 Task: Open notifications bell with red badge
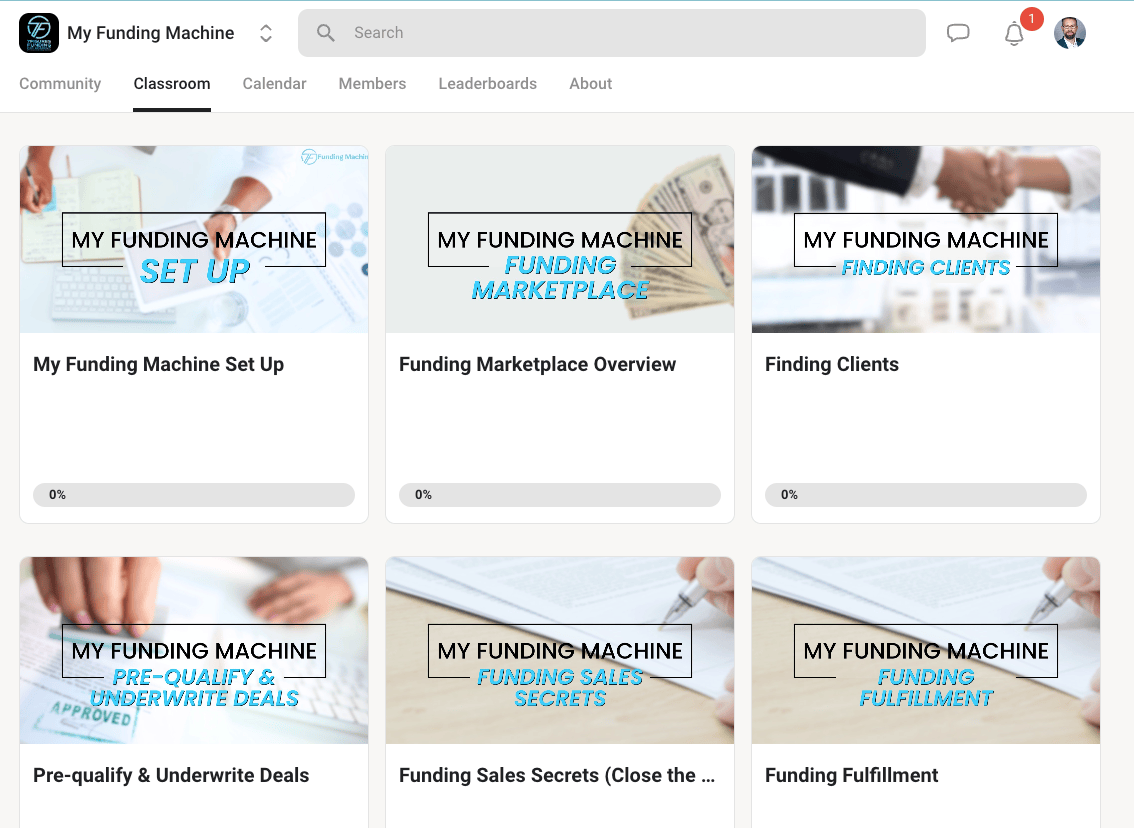click(x=1015, y=33)
